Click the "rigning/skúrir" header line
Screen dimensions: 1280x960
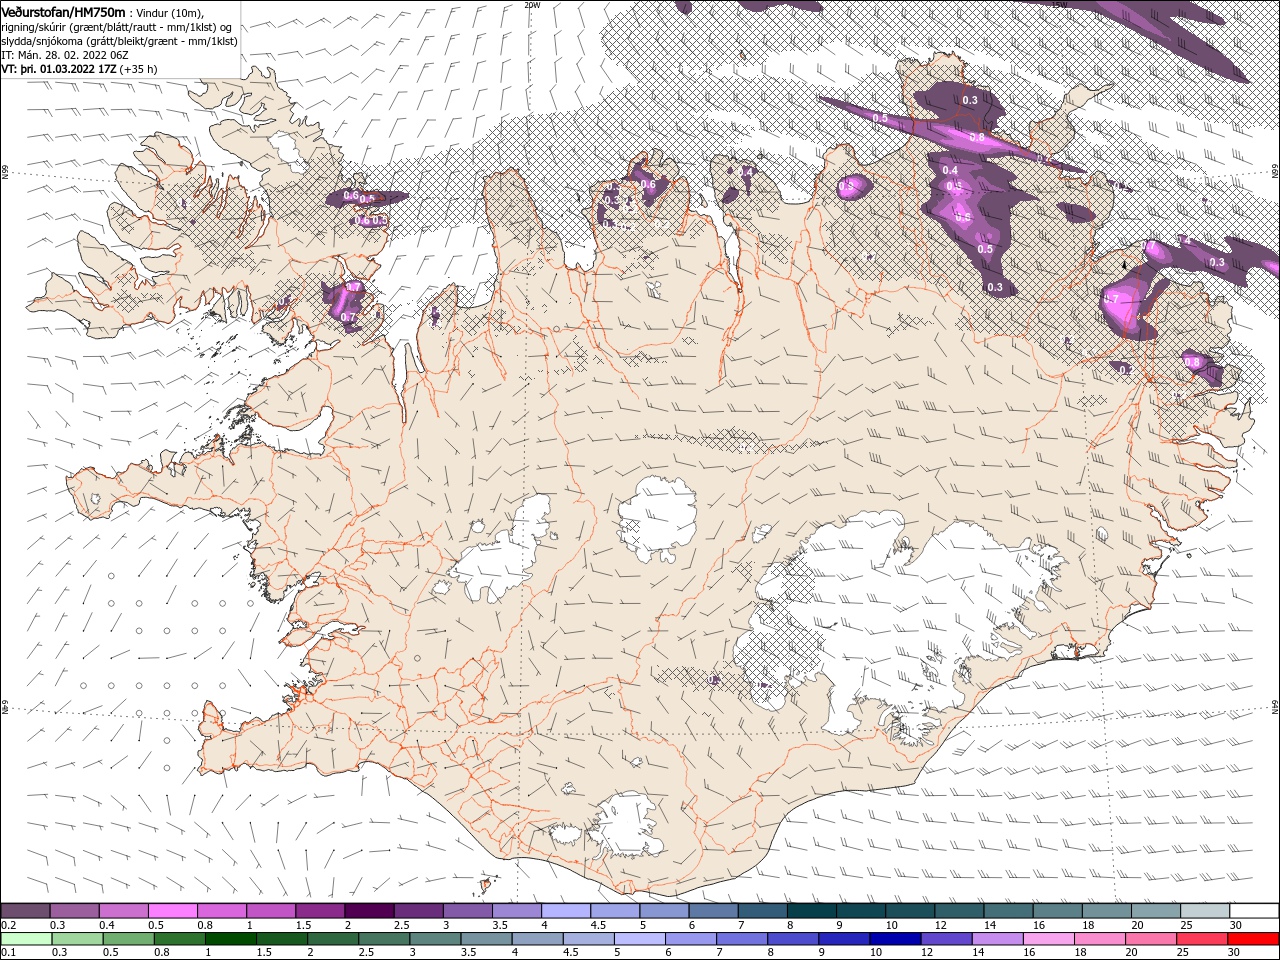click(x=117, y=26)
